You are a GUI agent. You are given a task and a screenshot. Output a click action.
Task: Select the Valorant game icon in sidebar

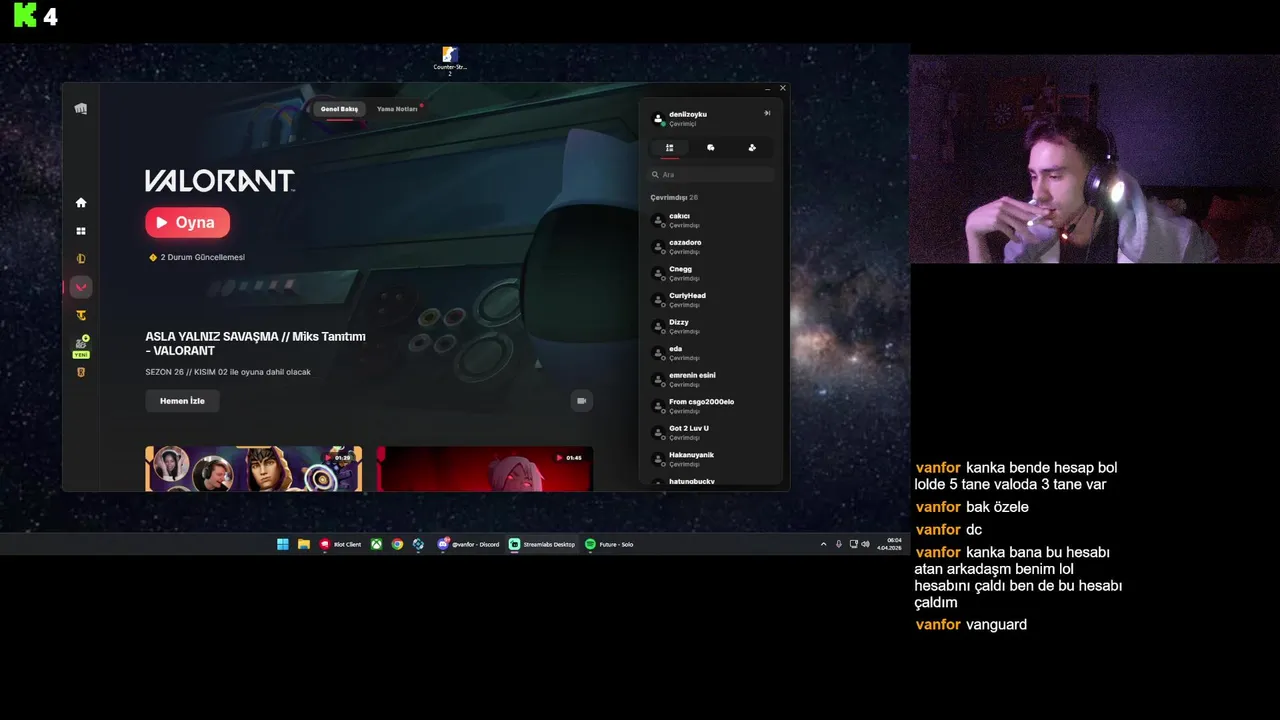[x=81, y=287]
